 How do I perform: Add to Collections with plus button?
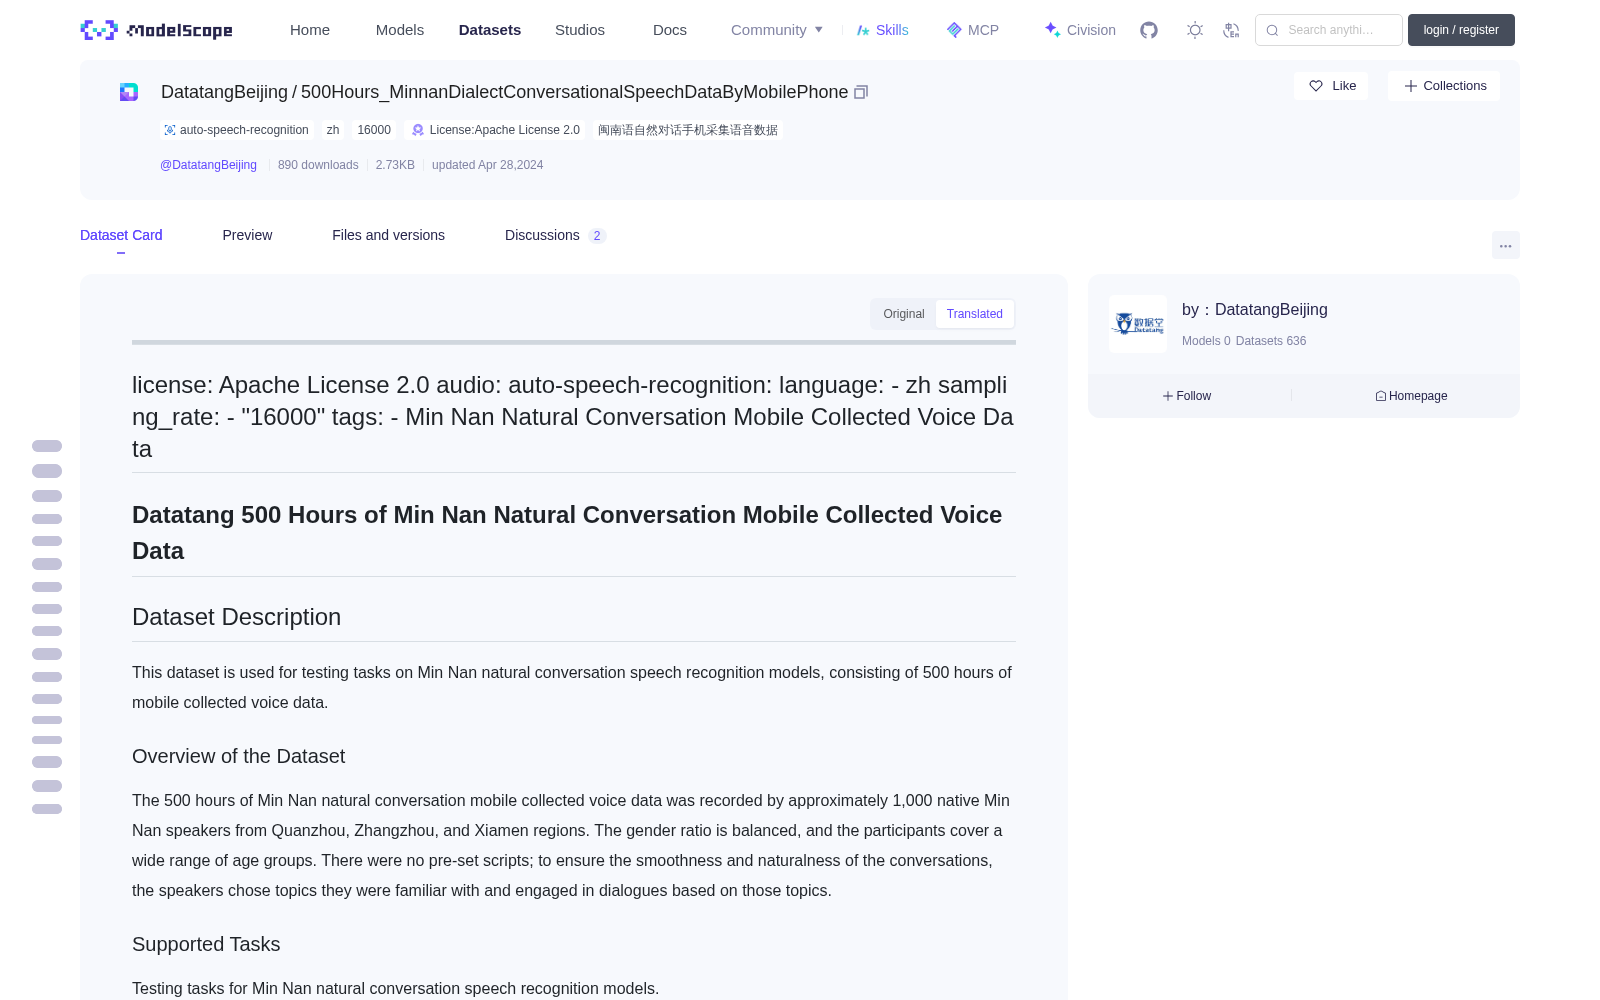[1444, 86]
